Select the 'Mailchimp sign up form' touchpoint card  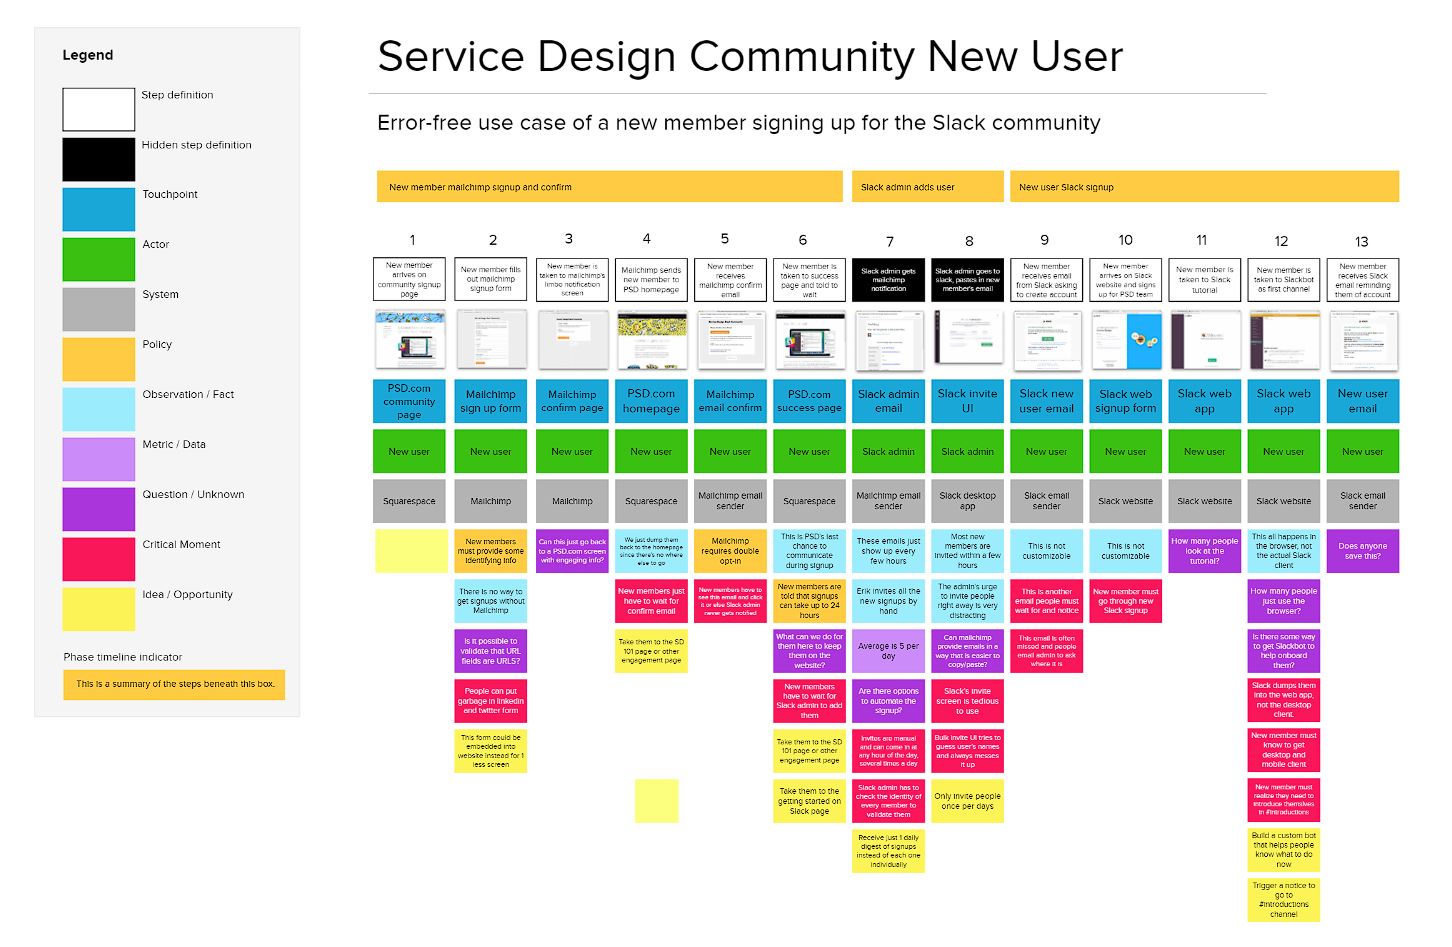[491, 401]
